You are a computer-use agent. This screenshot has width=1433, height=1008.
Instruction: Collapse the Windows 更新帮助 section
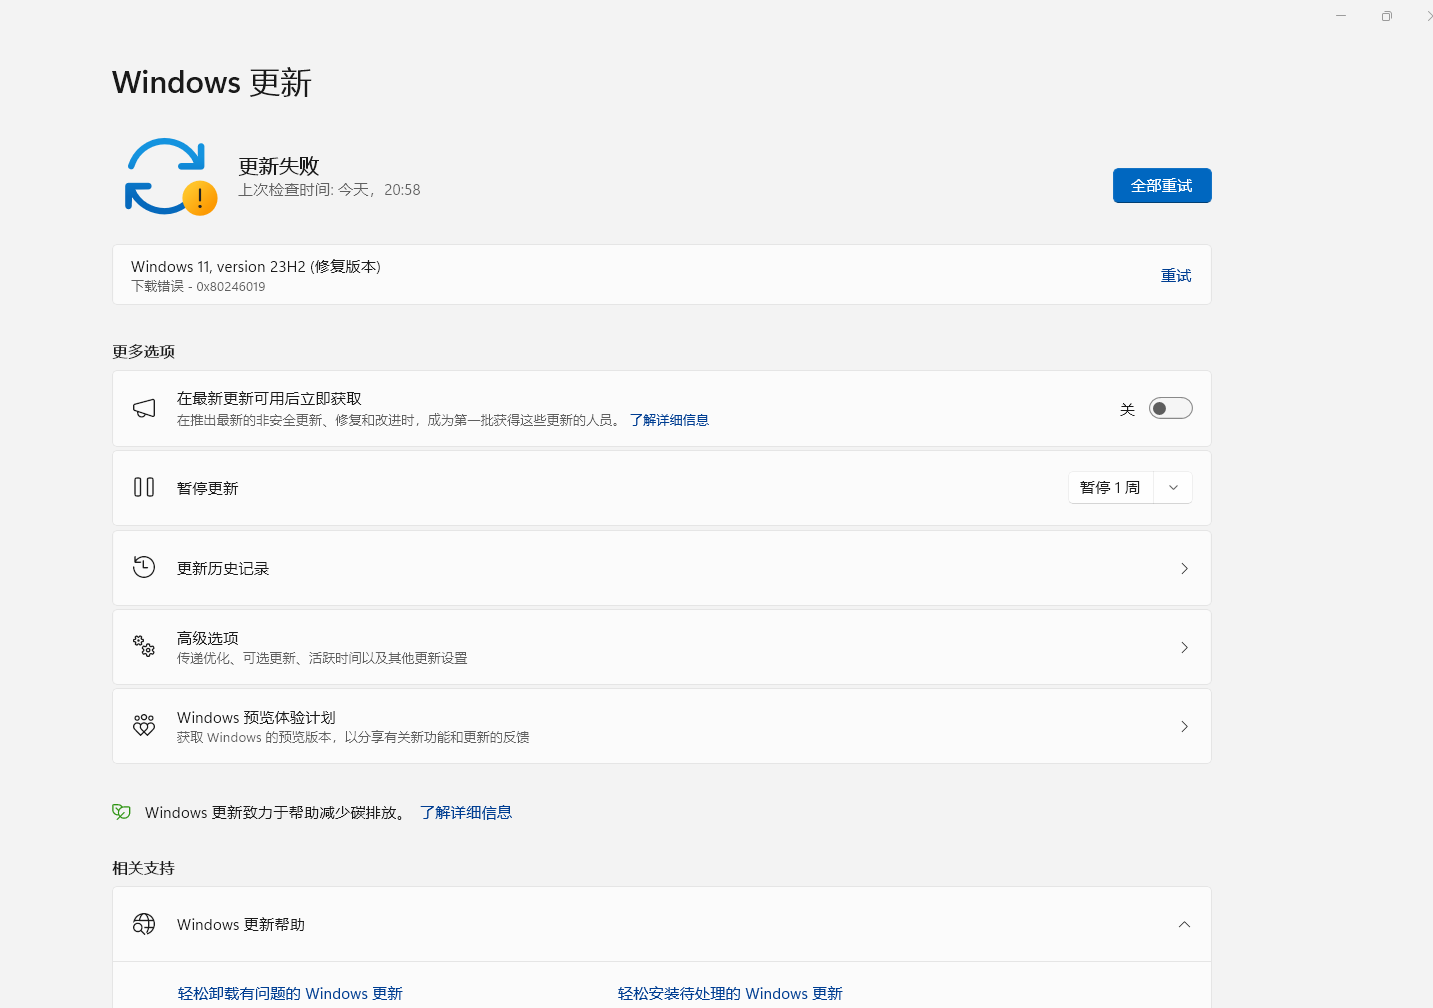click(x=1184, y=924)
